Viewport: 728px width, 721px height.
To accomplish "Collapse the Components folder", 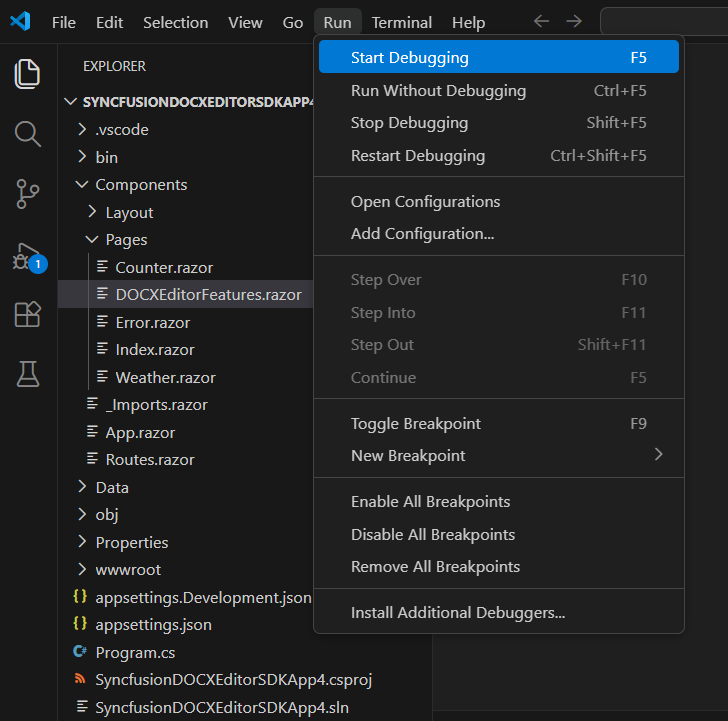I will coord(140,185).
